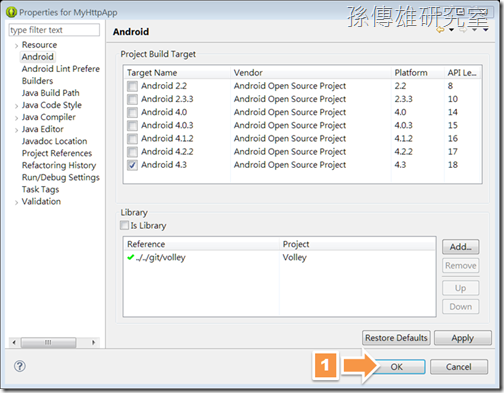The image size is (504, 393).
Task: Select Builders in the tree
Action: coord(37,81)
